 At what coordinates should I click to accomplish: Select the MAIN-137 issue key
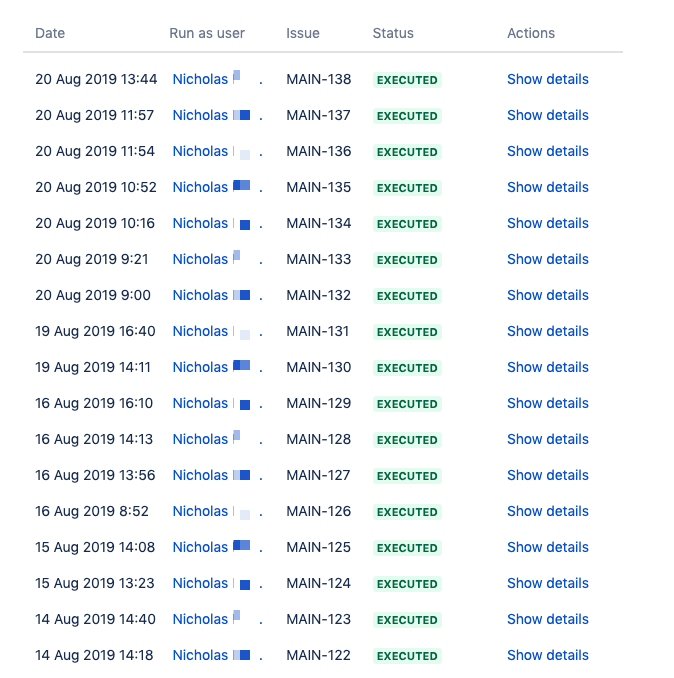318,115
